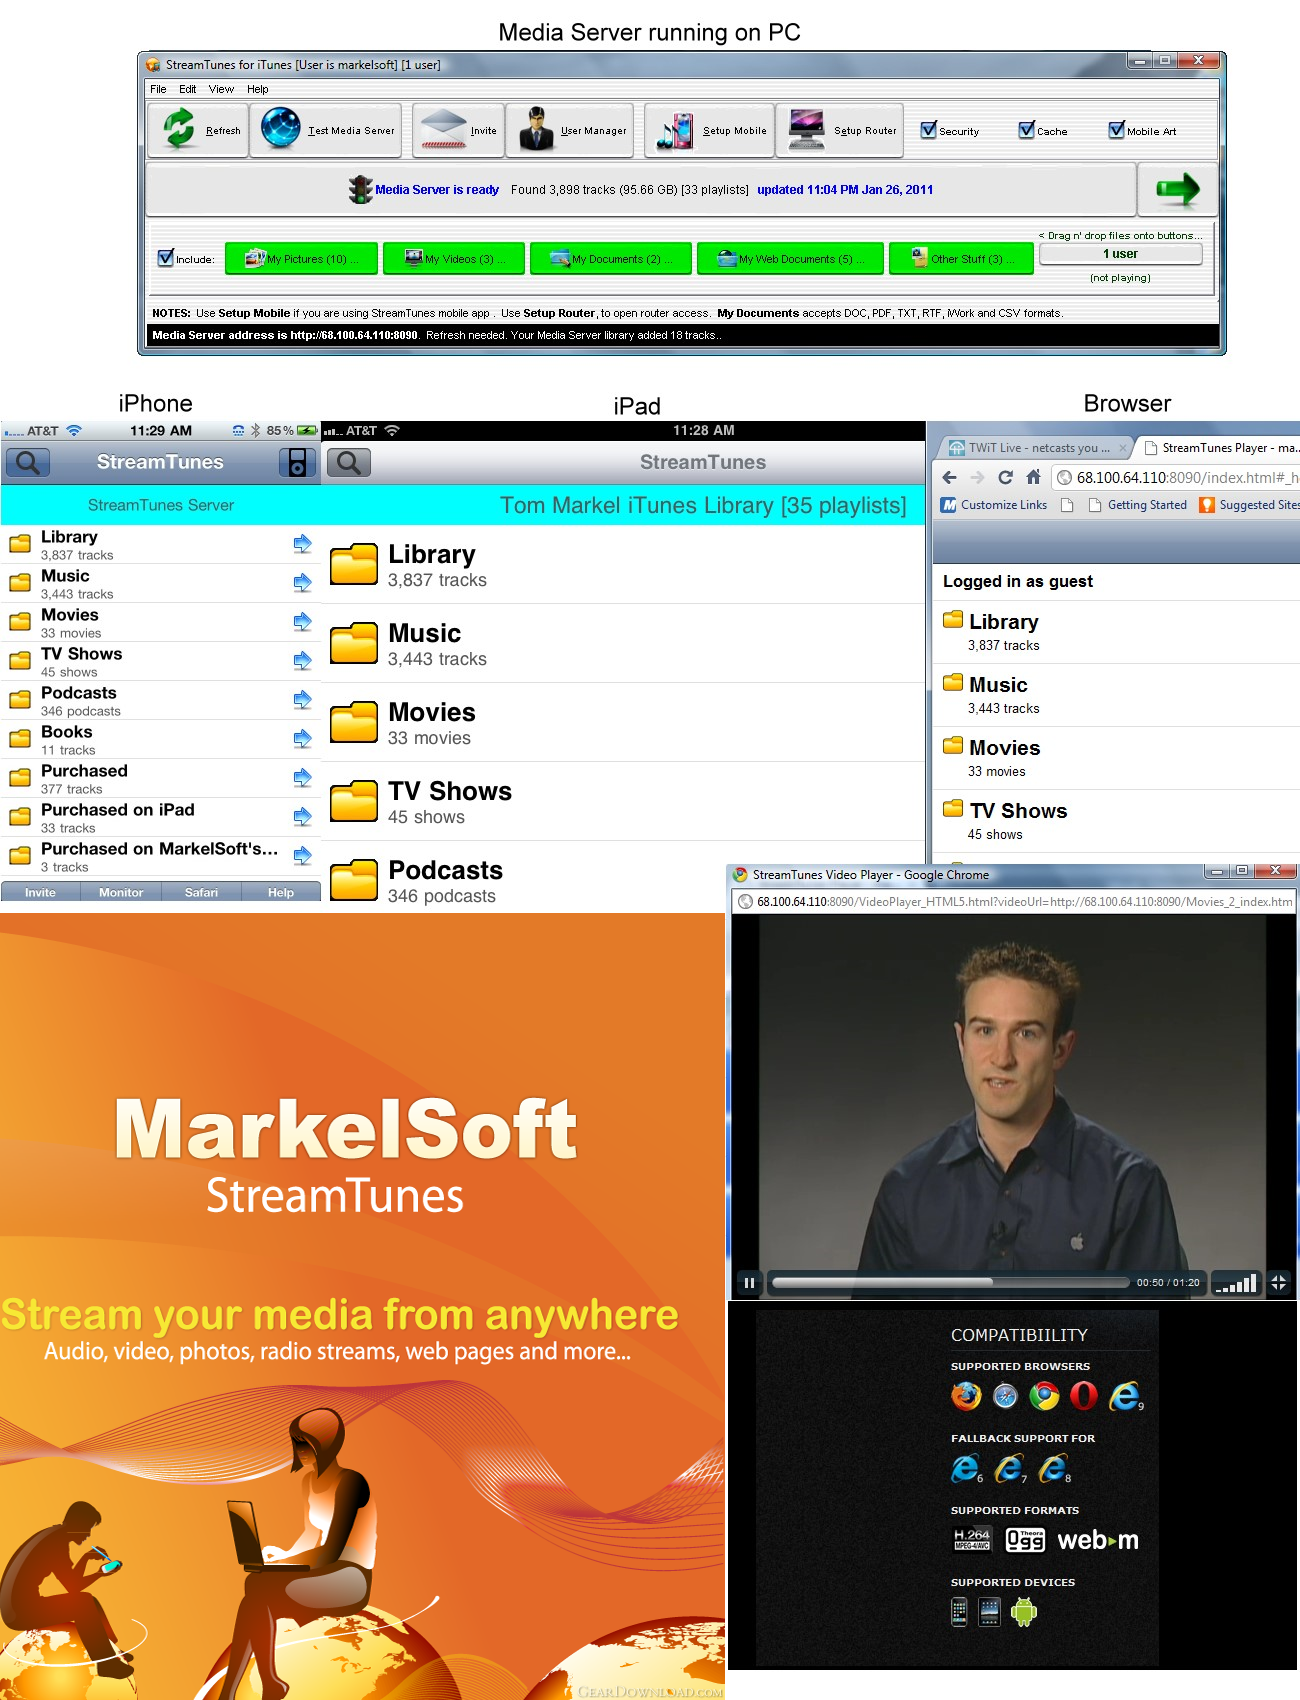Click the Chrome icon under Supported Browsers
The width and height of the screenshot is (1300, 1700).
point(1045,1395)
